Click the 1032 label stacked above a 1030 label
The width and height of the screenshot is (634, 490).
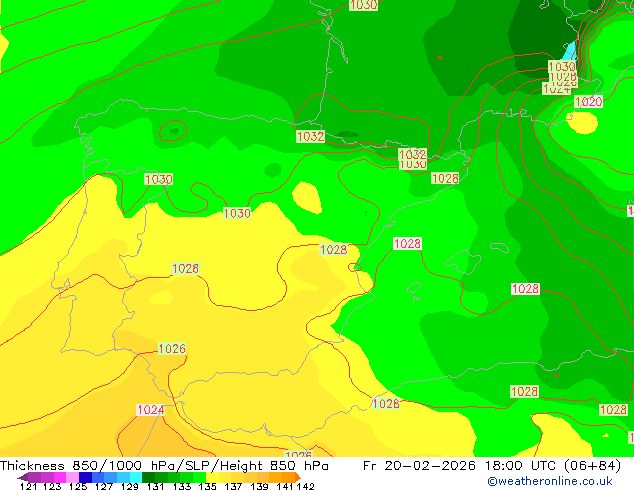(x=412, y=154)
